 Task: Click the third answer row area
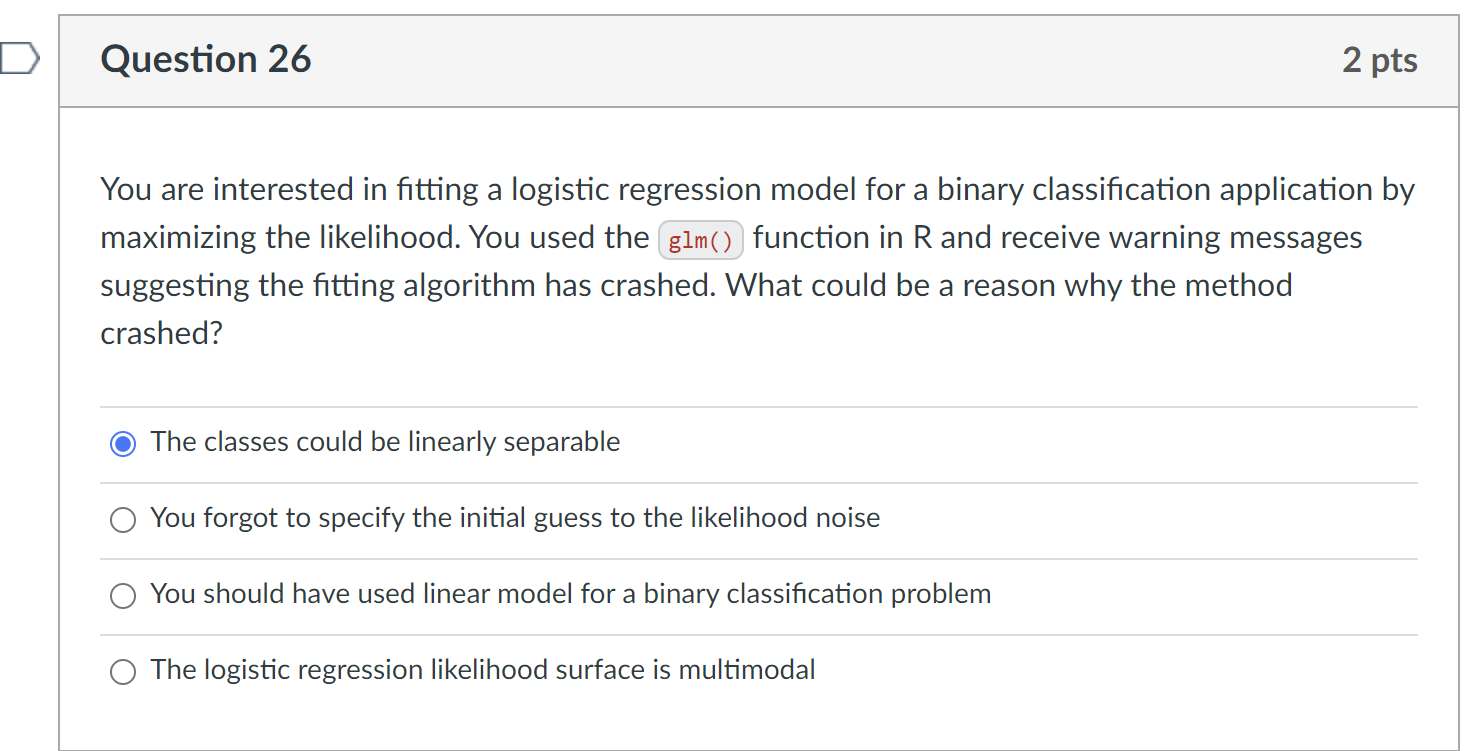(570, 594)
